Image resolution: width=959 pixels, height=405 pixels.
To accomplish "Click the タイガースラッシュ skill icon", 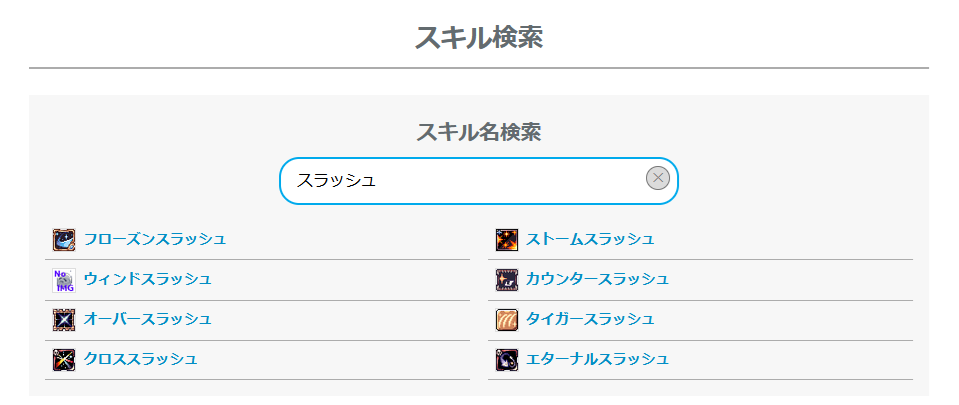I will pos(506,320).
